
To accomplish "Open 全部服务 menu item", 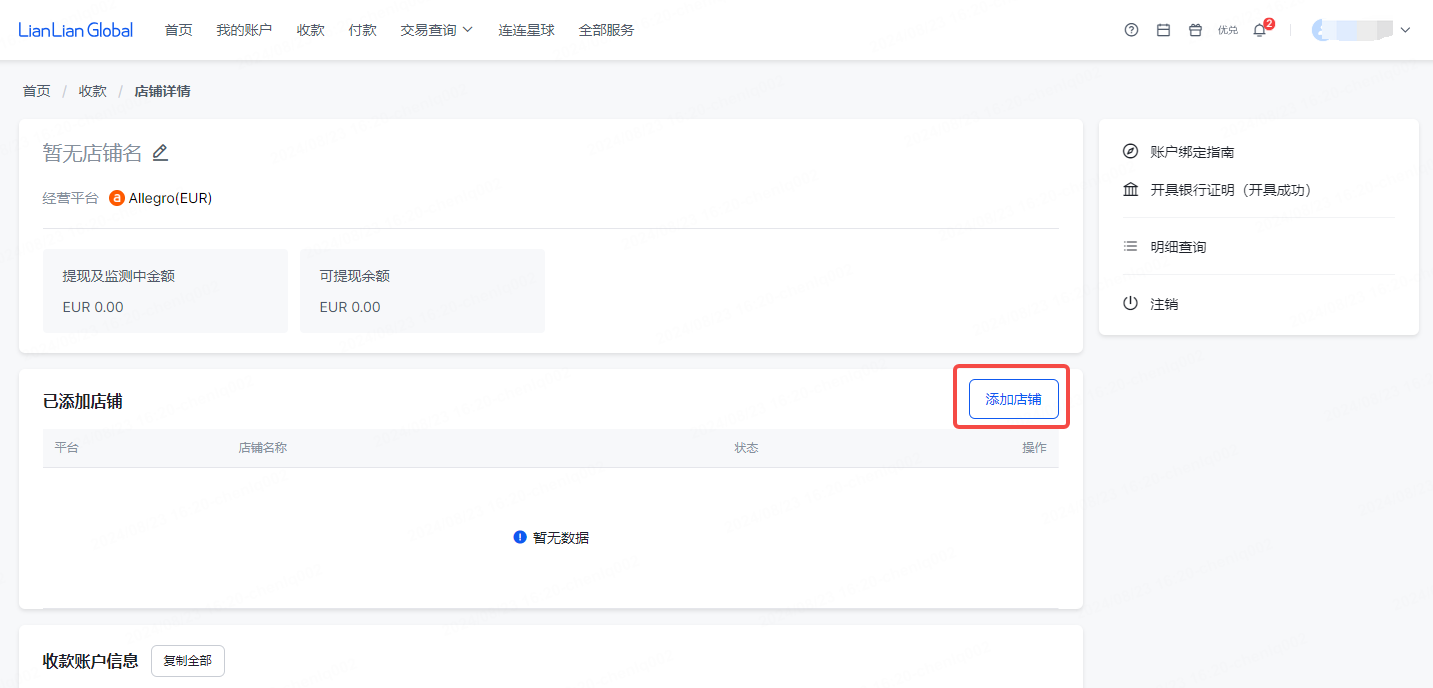I will pyautogui.click(x=606, y=30).
